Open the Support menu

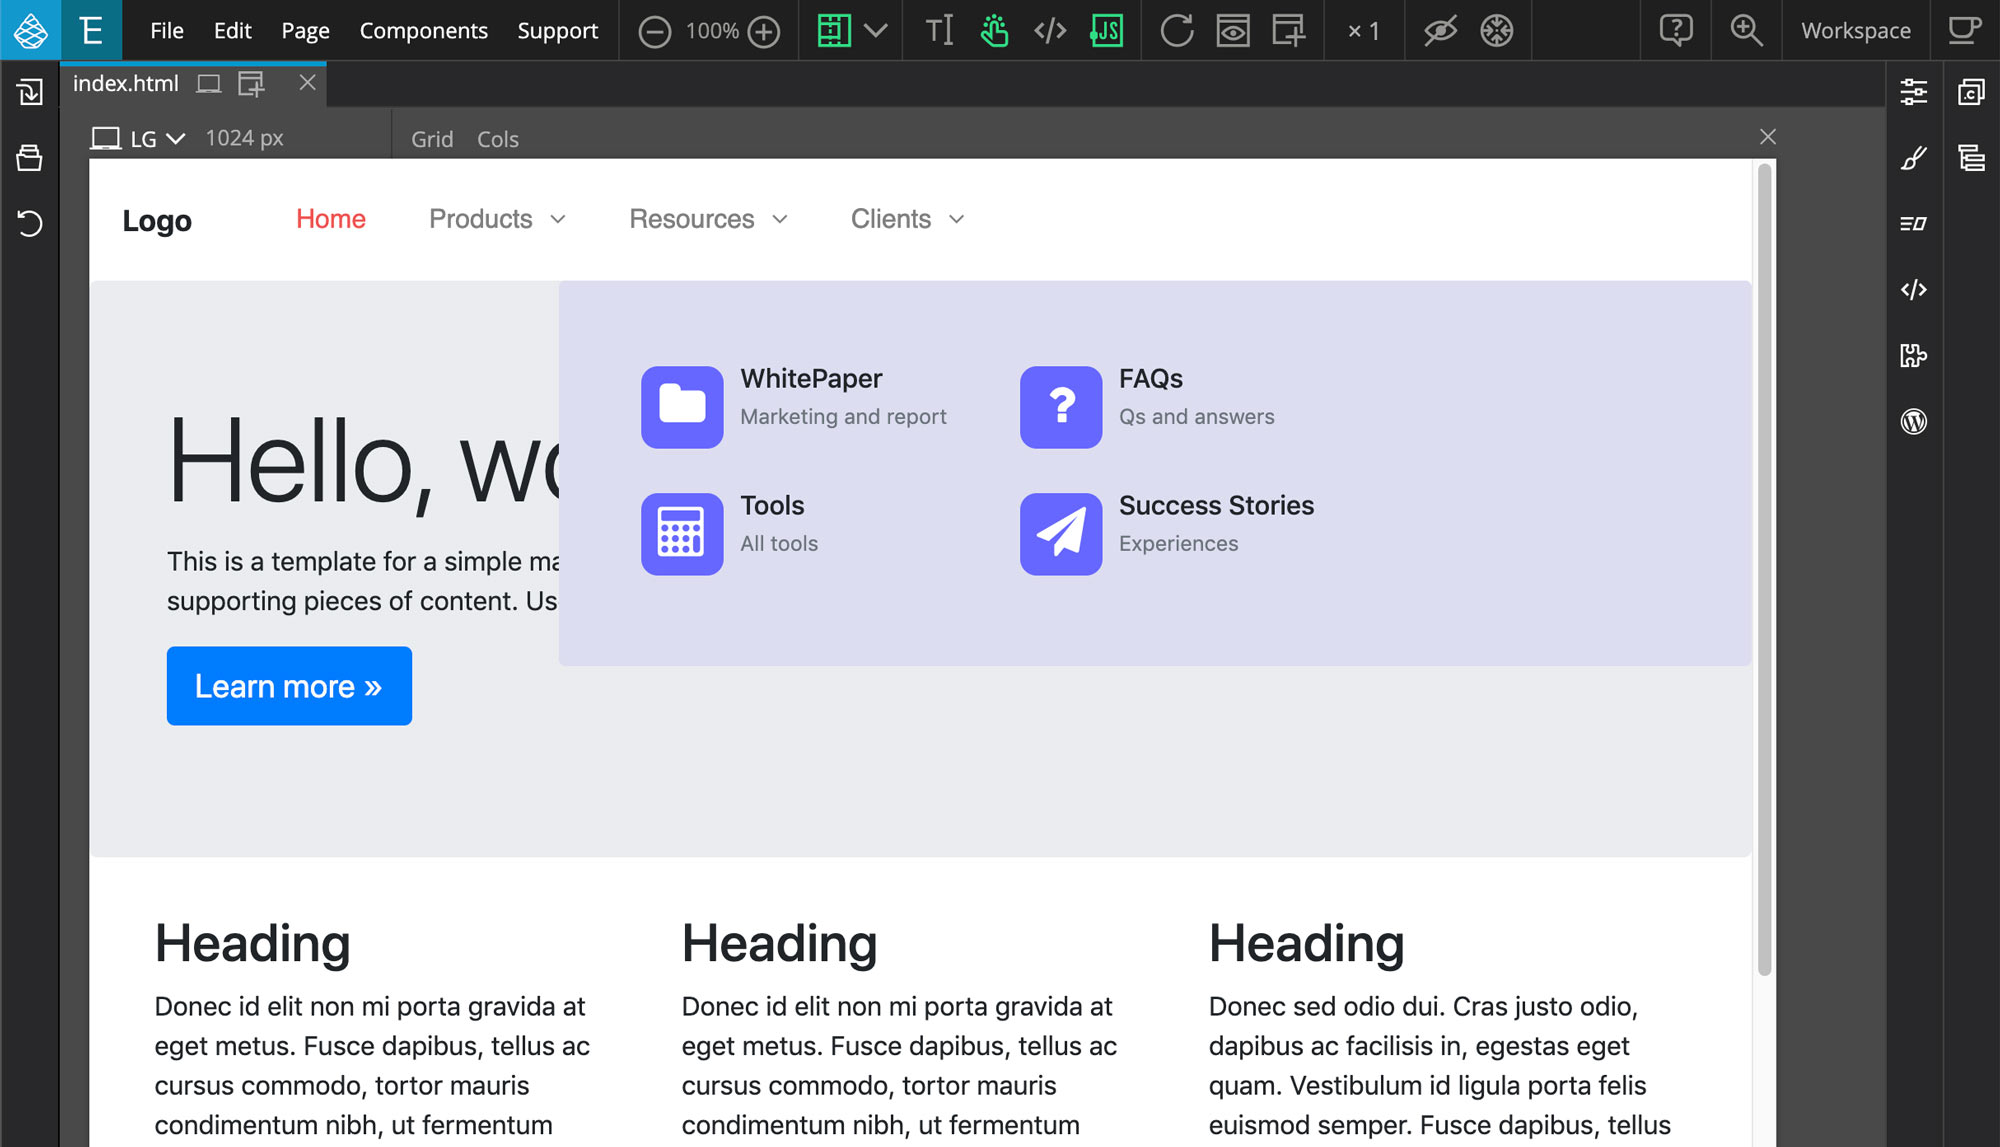coord(558,31)
